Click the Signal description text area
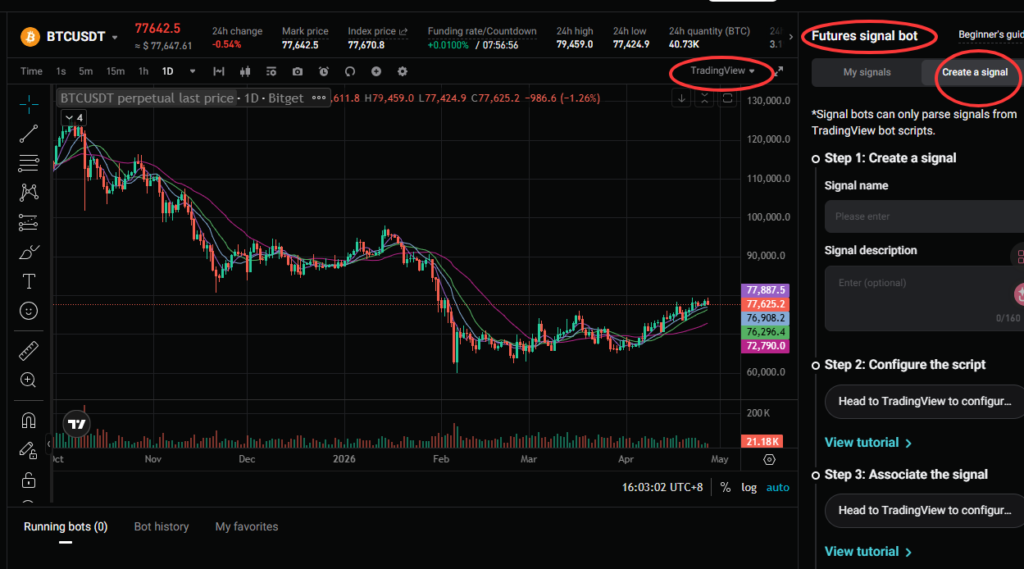 click(924, 298)
